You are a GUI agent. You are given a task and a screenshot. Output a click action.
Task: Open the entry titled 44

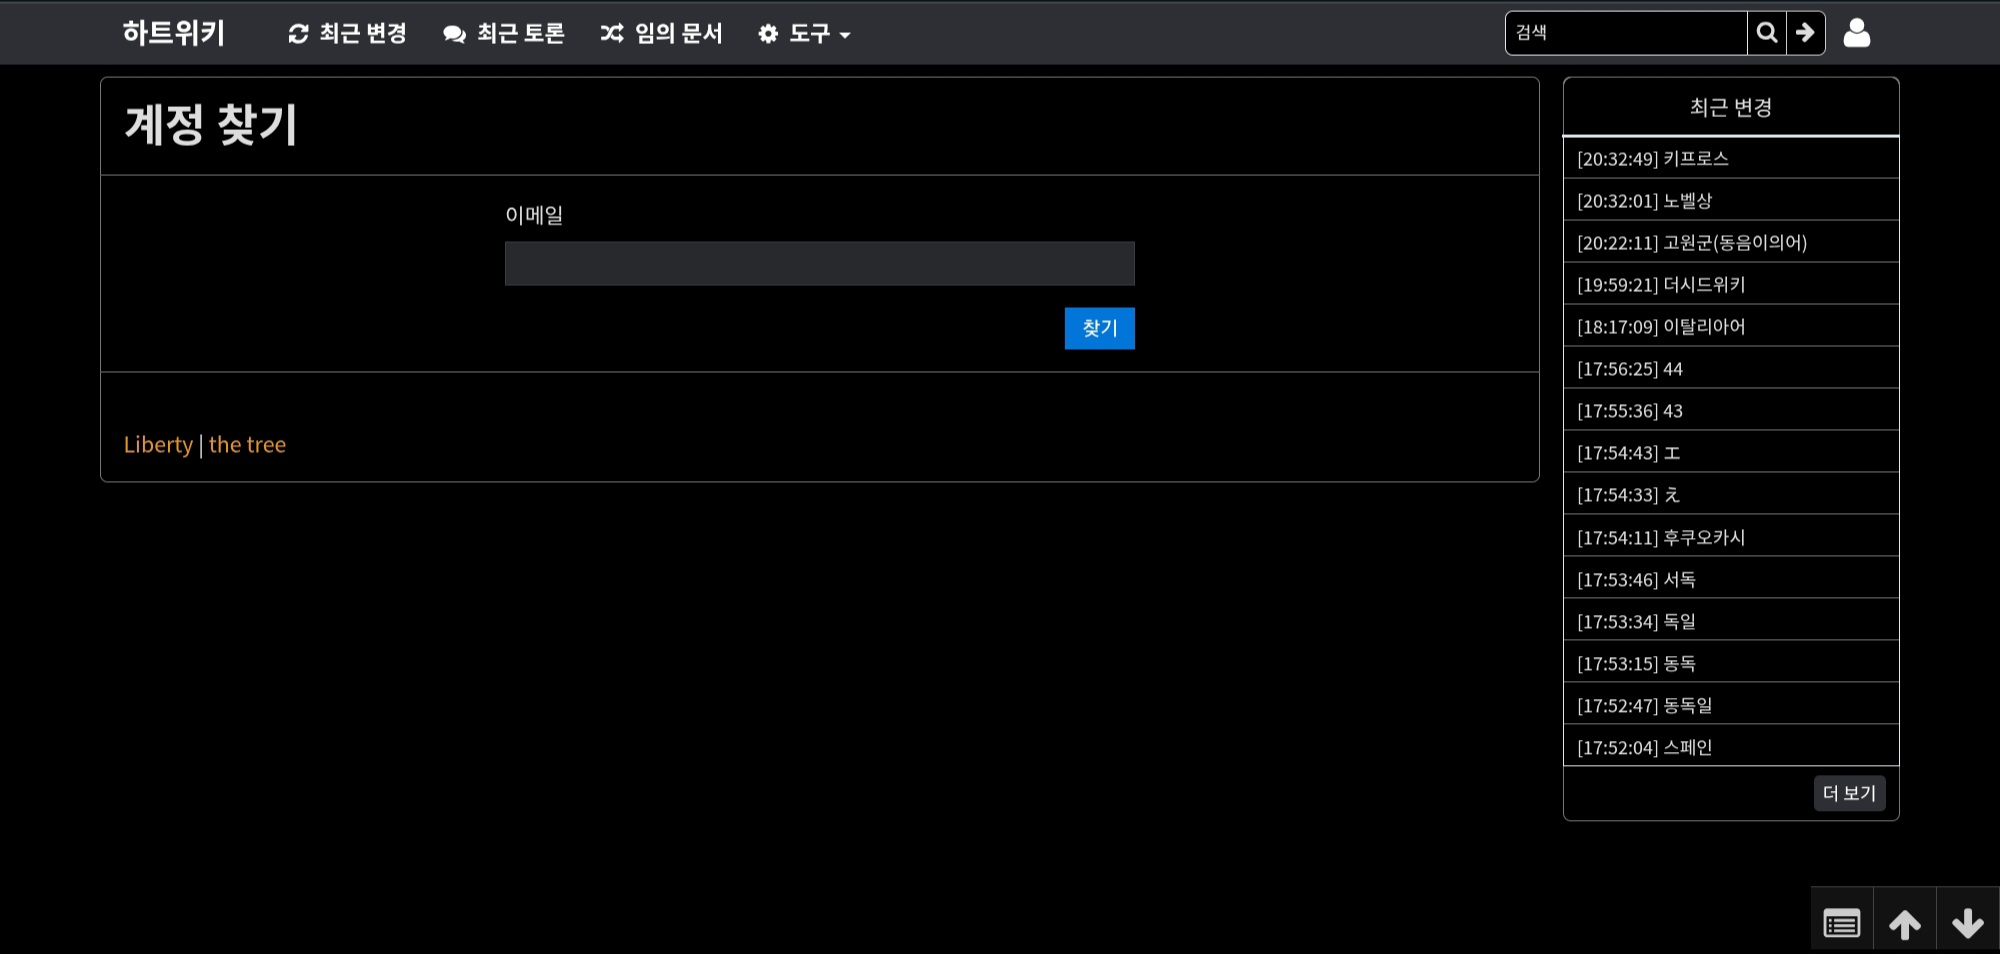click(1731, 368)
